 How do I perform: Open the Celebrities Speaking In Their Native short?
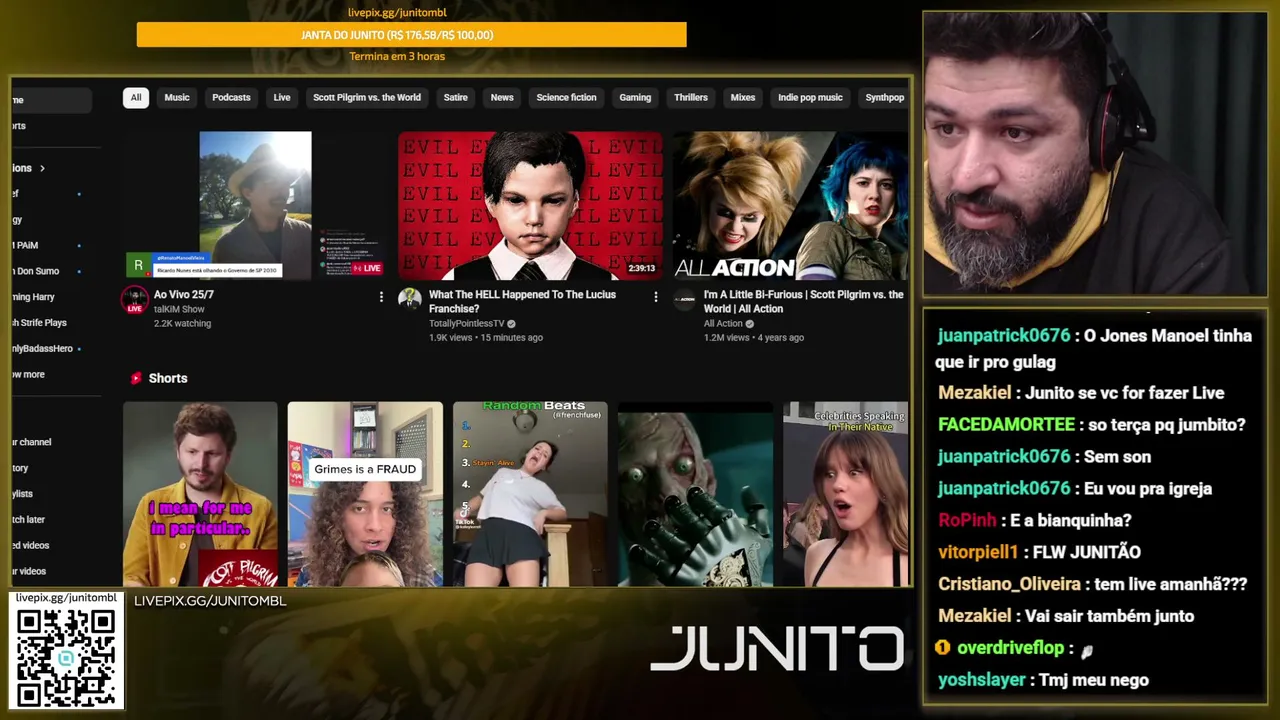[x=846, y=494]
